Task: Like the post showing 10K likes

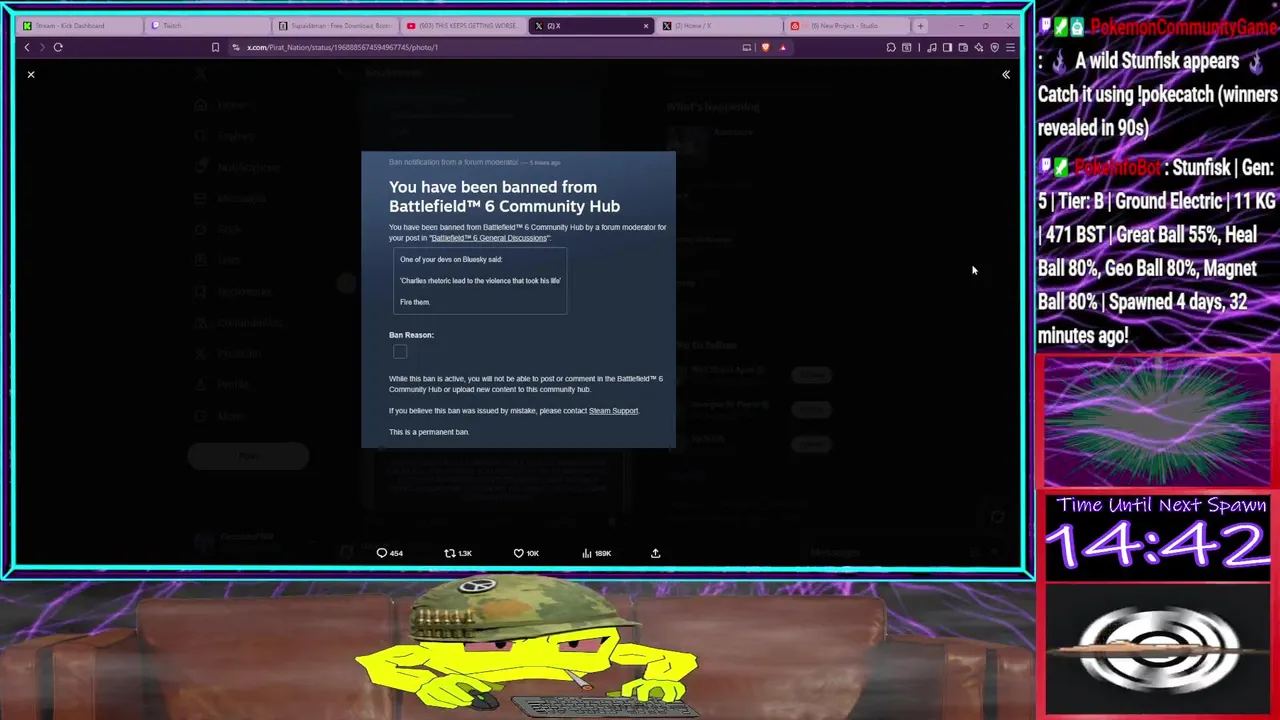Action: point(526,553)
